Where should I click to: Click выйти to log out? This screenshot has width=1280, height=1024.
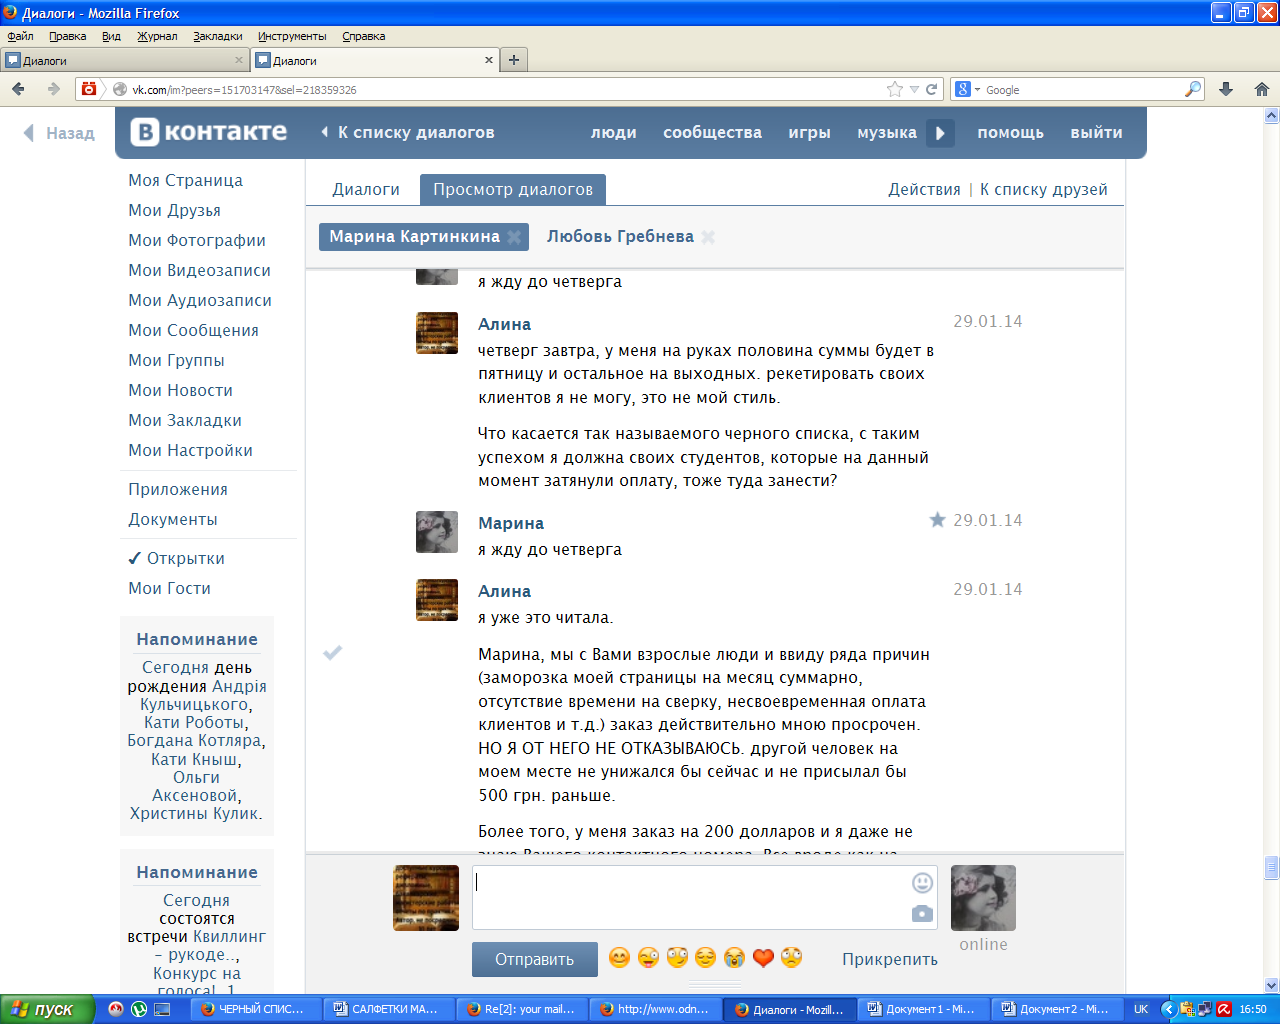point(1096,132)
